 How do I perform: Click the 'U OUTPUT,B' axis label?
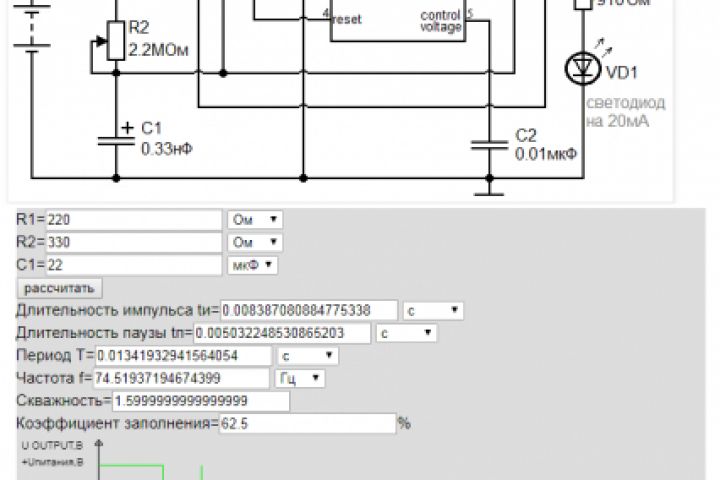click(52, 446)
